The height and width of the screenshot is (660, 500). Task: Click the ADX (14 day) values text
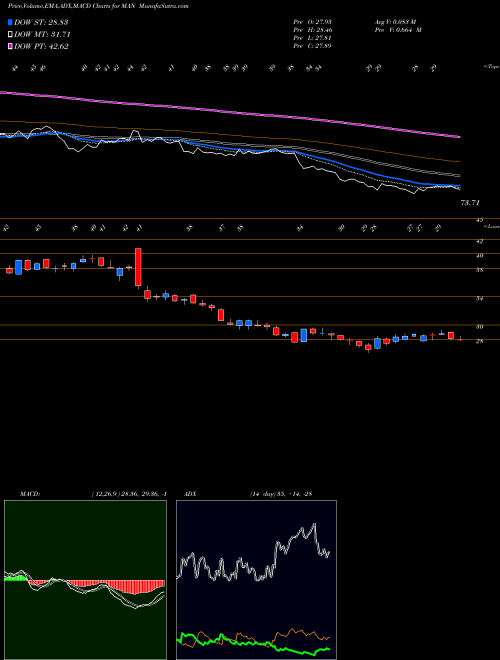click(281, 494)
